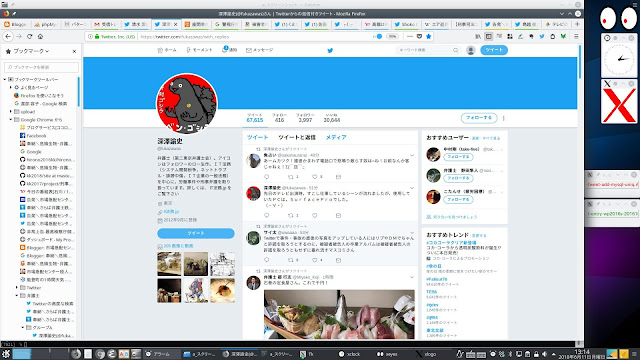This screenshot has width=640, height=360.
Task: Click フォローする on the profile header
Action: pos(479,118)
